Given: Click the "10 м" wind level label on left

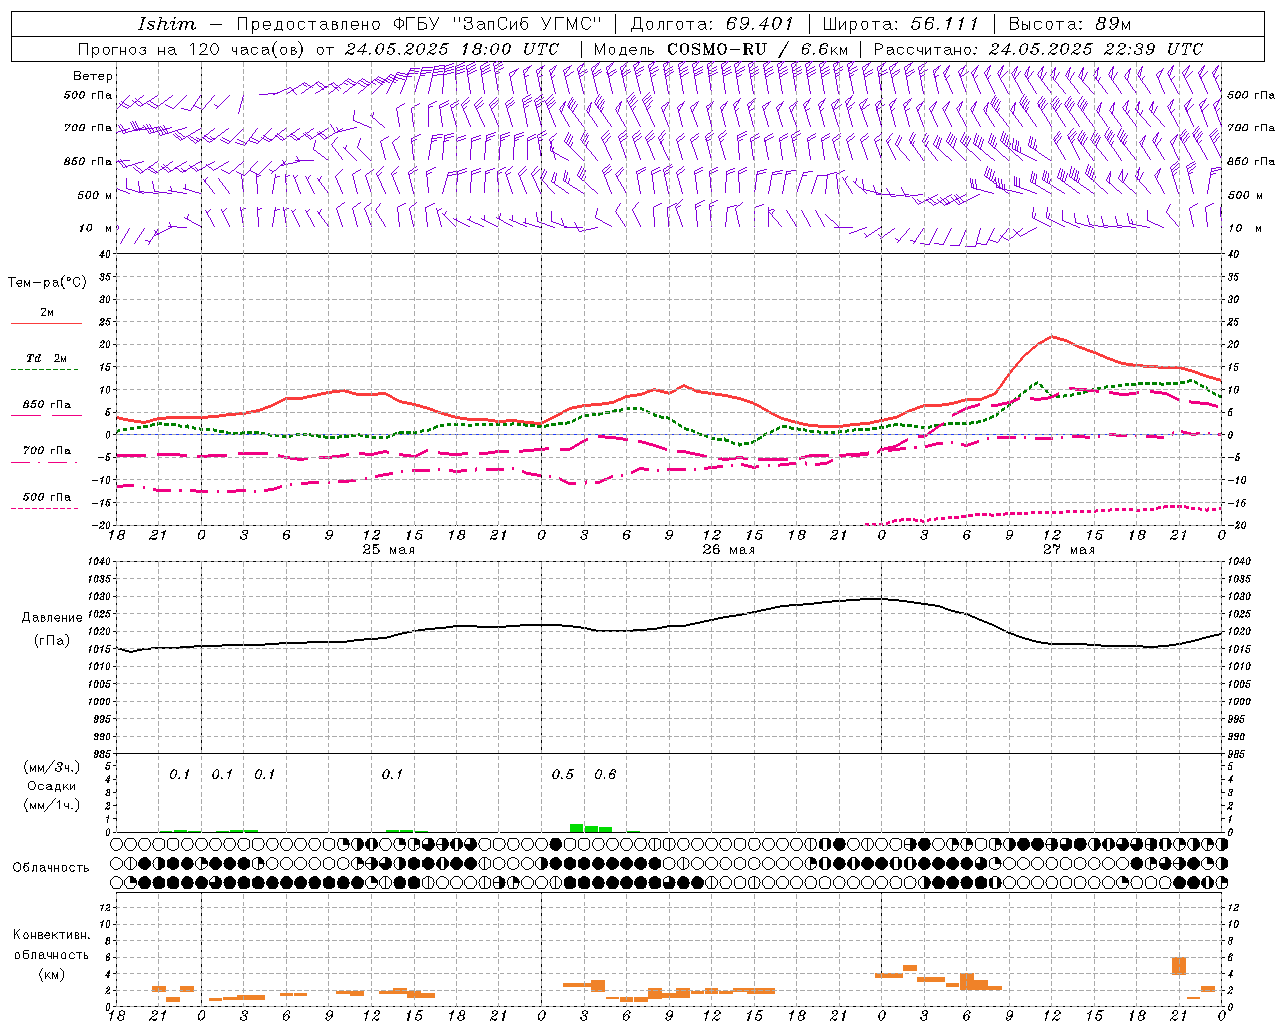Looking at the screenshot, I should (x=96, y=228).
